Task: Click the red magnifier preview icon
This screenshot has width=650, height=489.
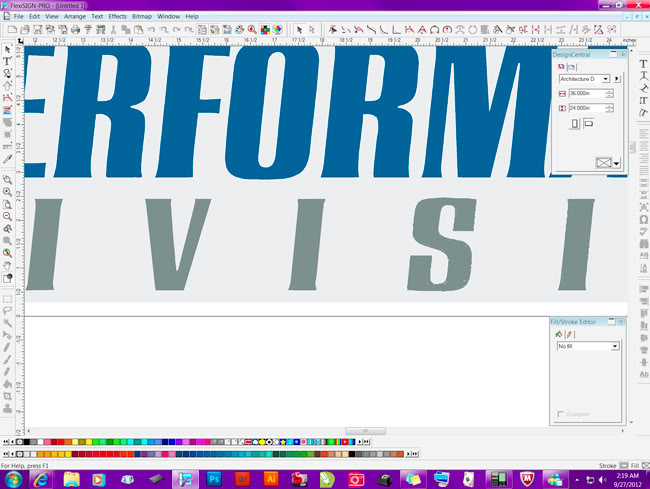Action: point(252,29)
